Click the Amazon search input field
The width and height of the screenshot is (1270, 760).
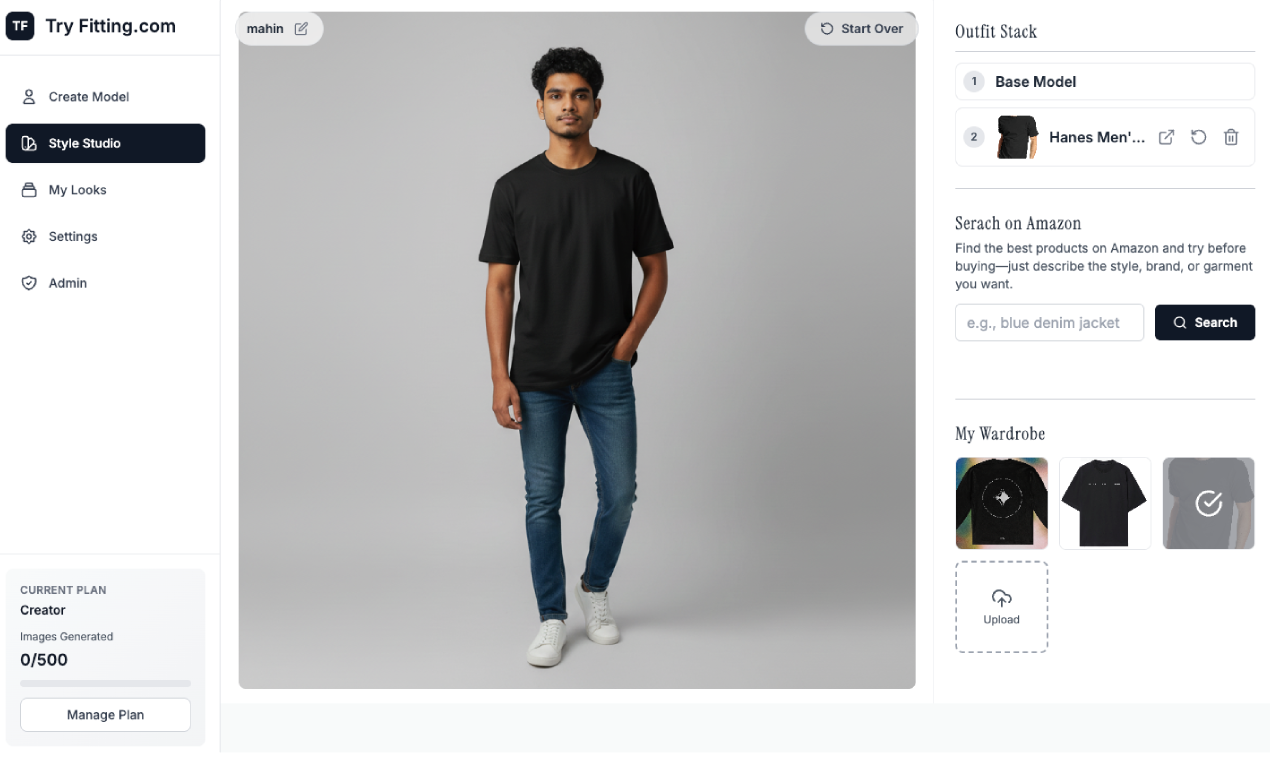[x=1049, y=322]
